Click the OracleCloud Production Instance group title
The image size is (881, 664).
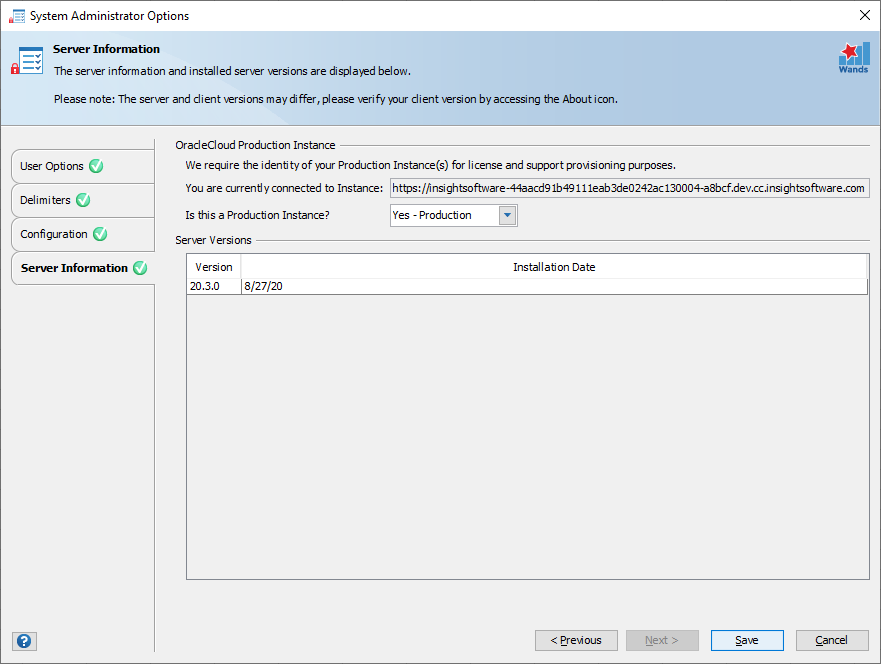tap(255, 145)
